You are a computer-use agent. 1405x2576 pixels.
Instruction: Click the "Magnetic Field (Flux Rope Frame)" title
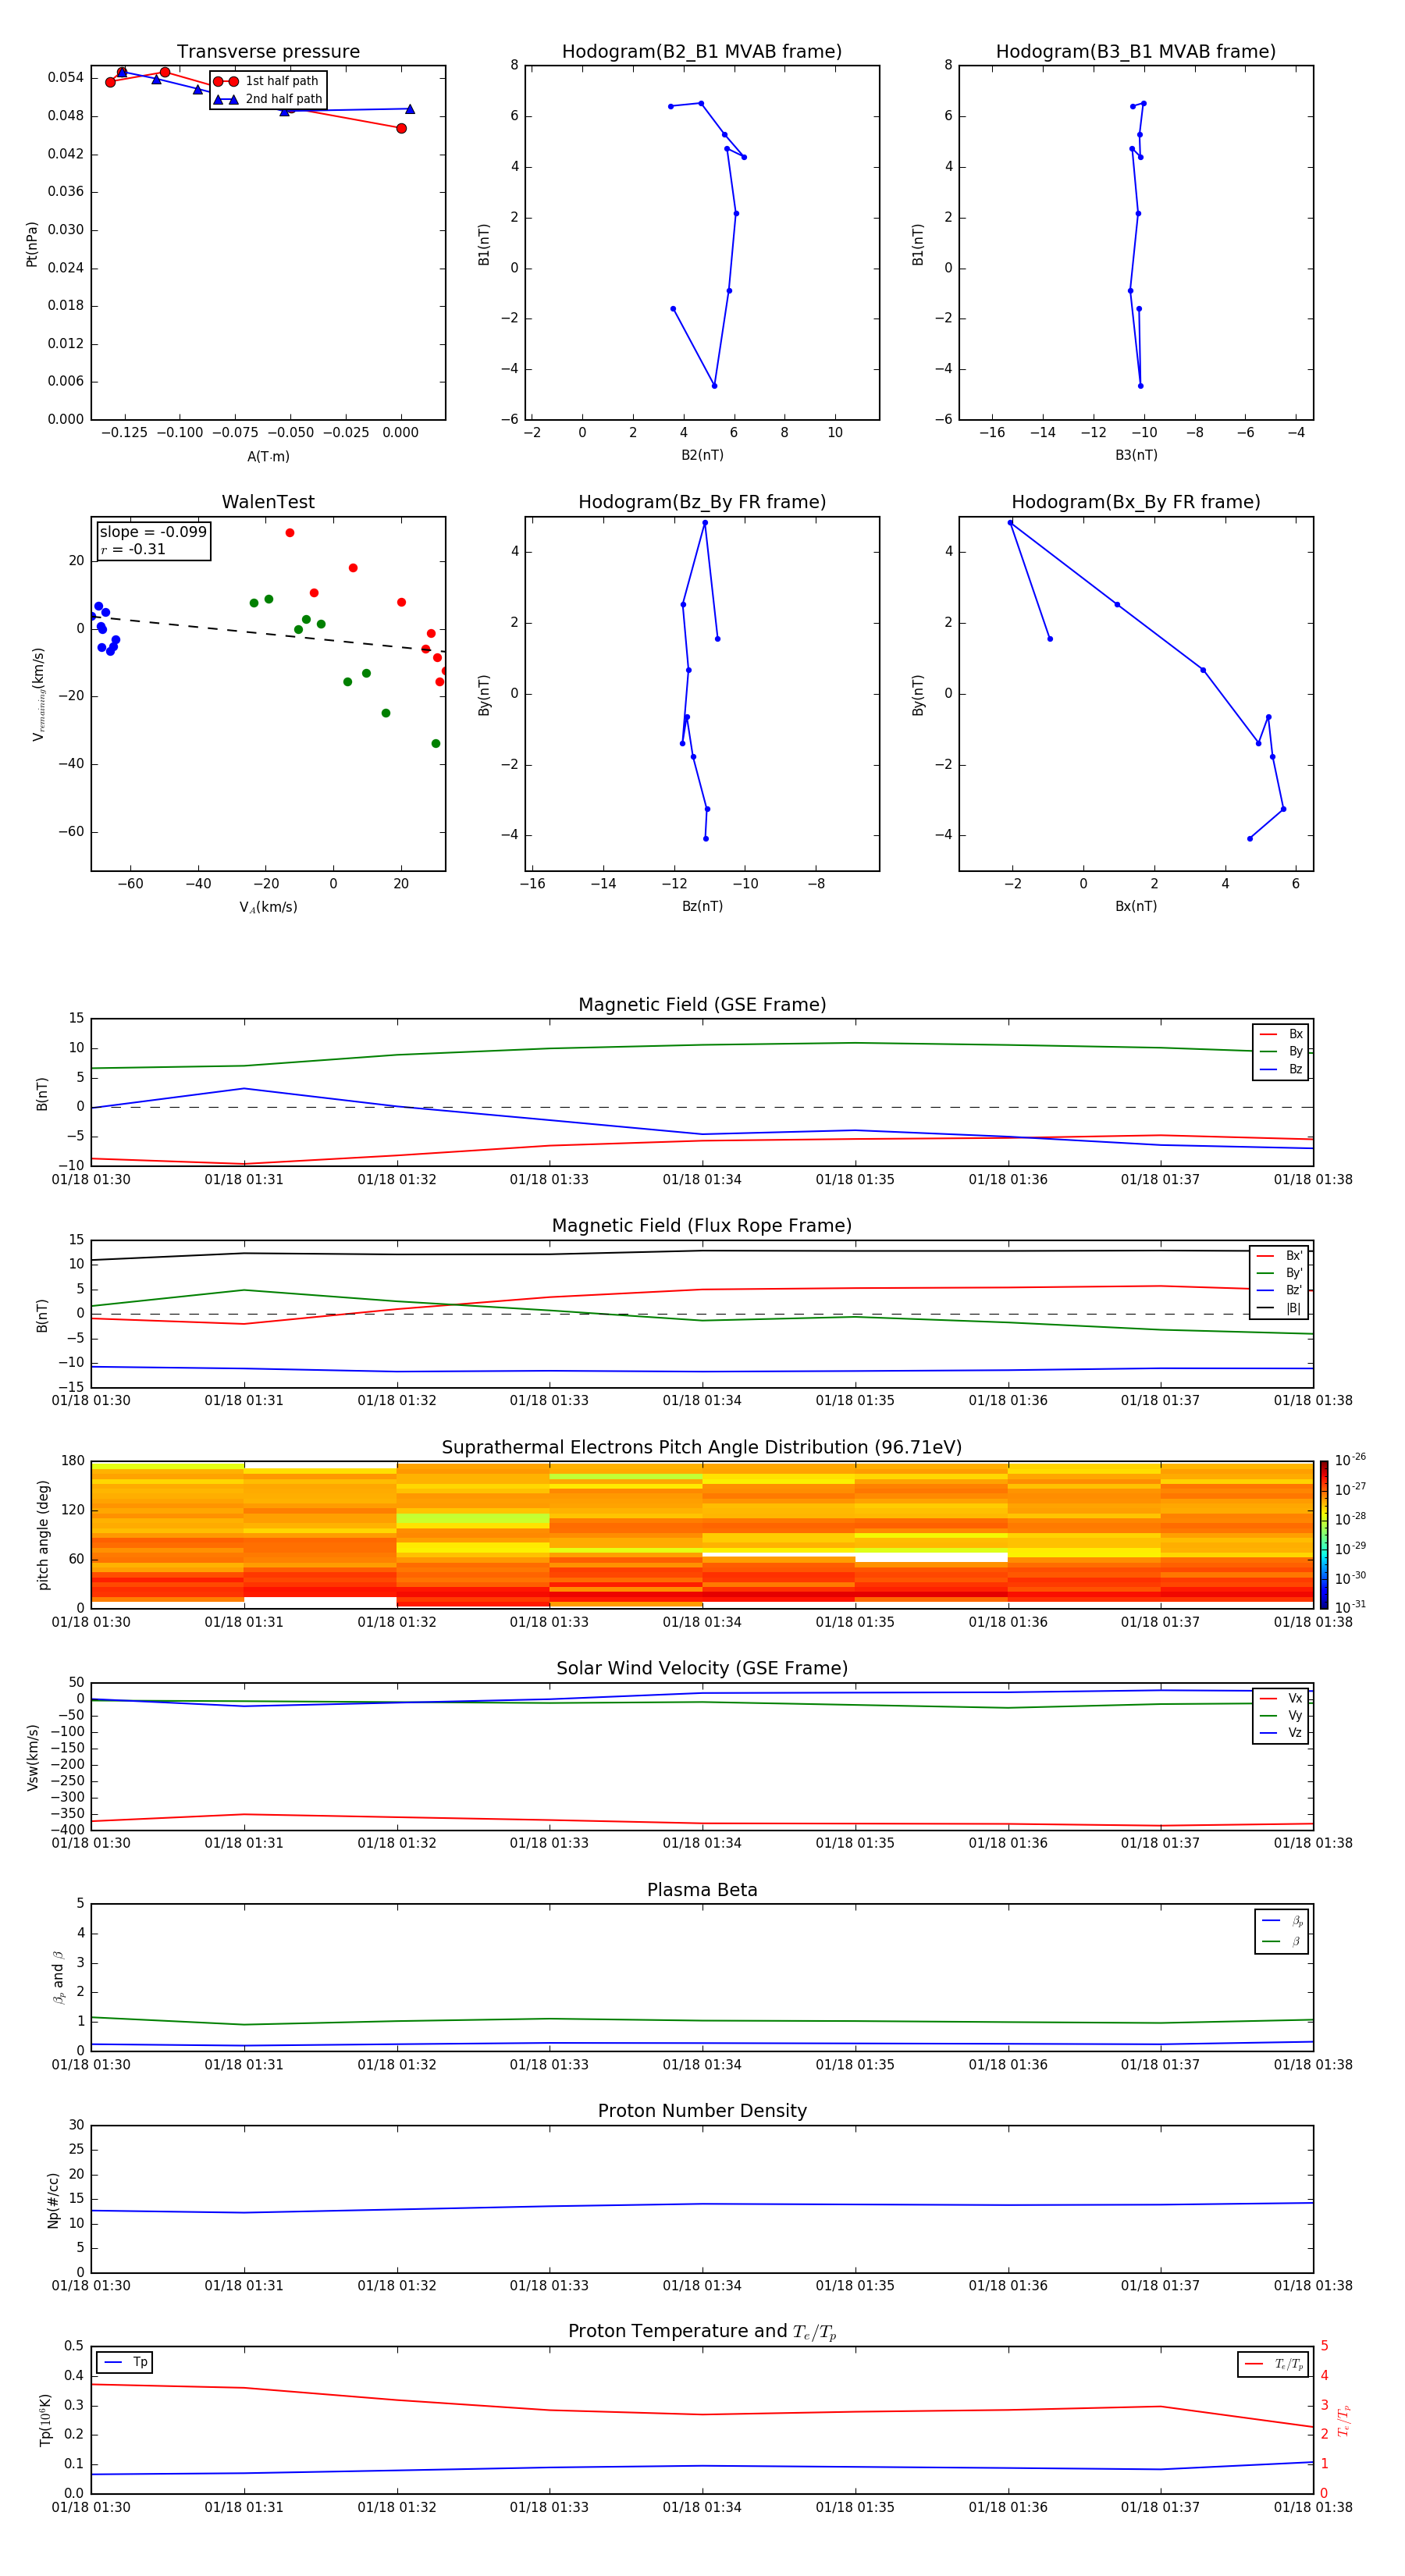[702, 1226]
